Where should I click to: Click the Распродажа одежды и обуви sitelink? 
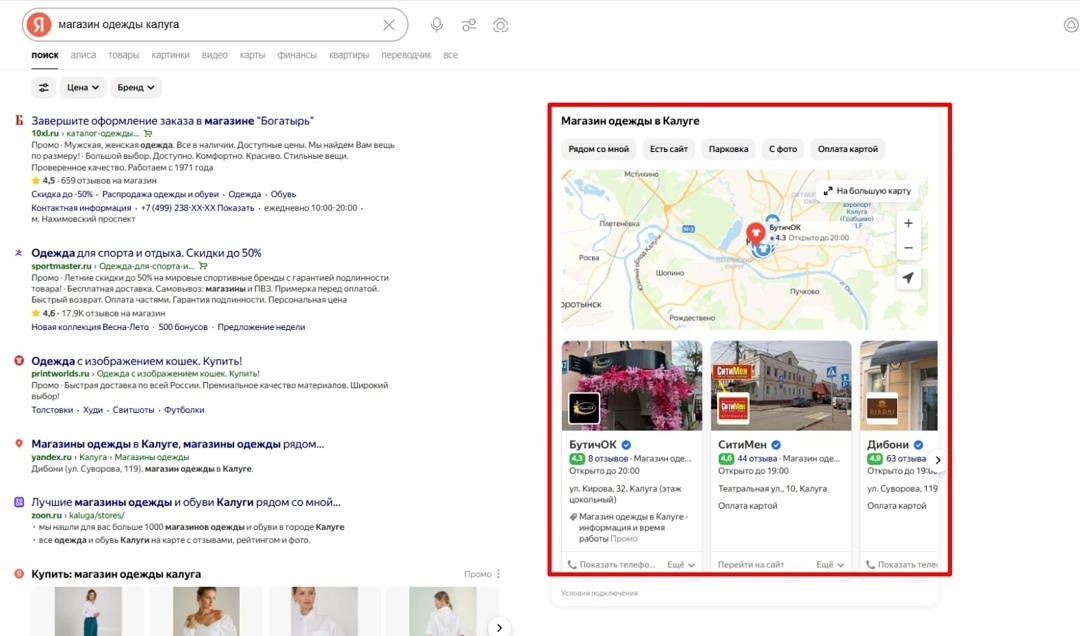click(x=160, y=194)
